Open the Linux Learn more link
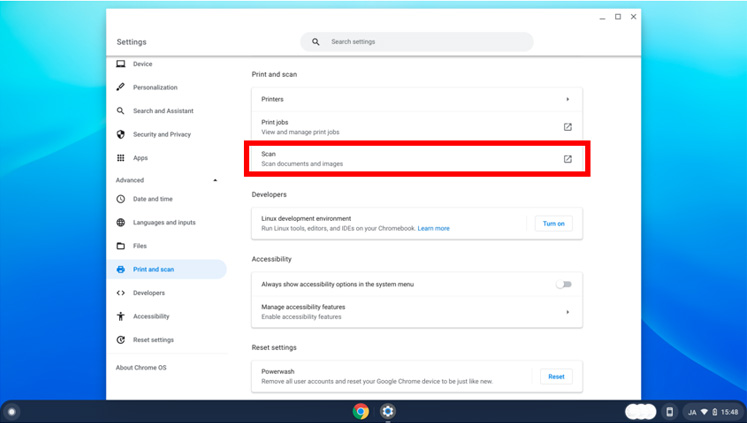The width and height of the screenshot is (747, 423). tap(433, 228)
